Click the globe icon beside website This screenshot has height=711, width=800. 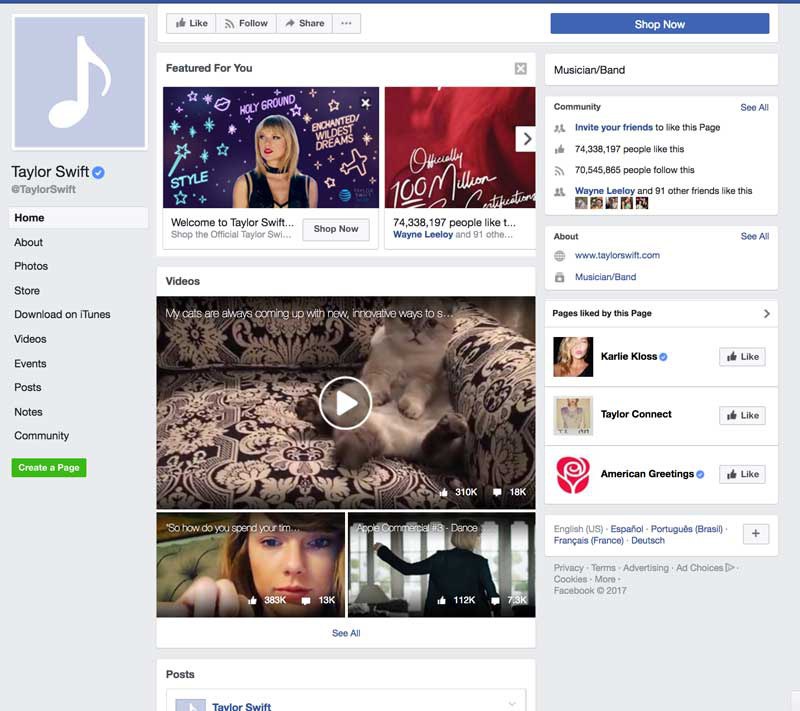coord(560,256)
